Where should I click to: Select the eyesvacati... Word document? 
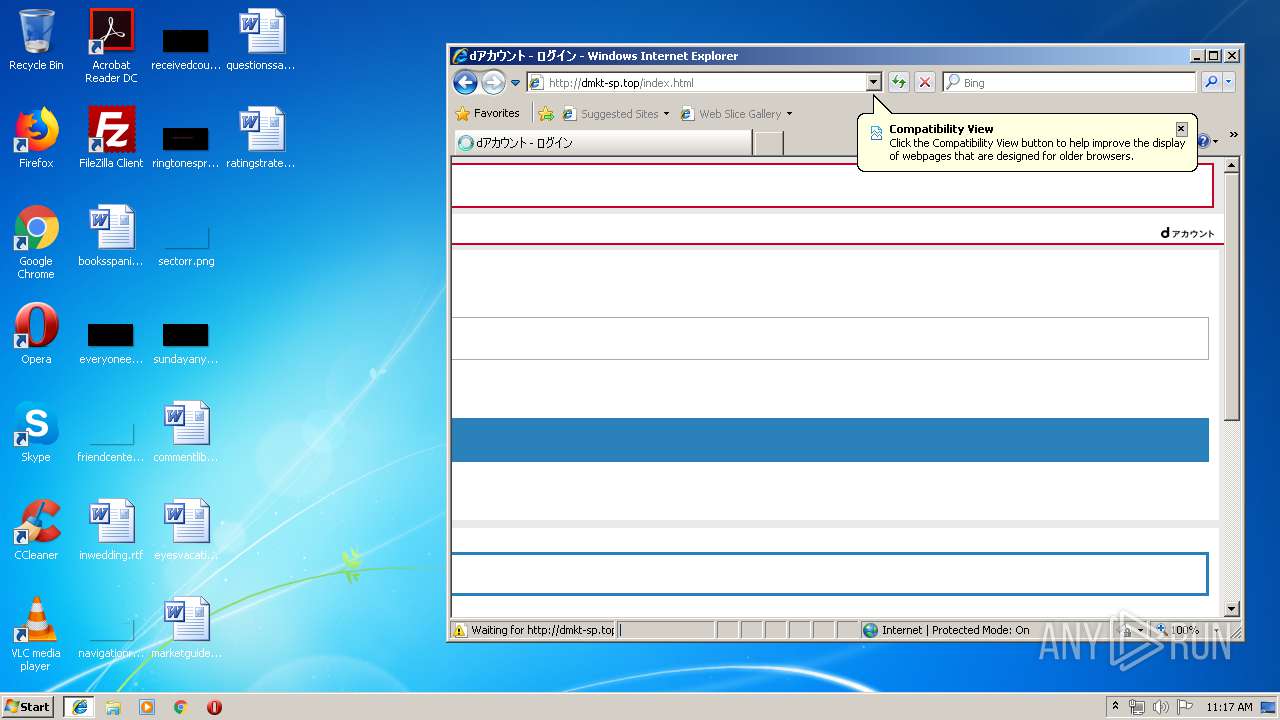[186, 530]
